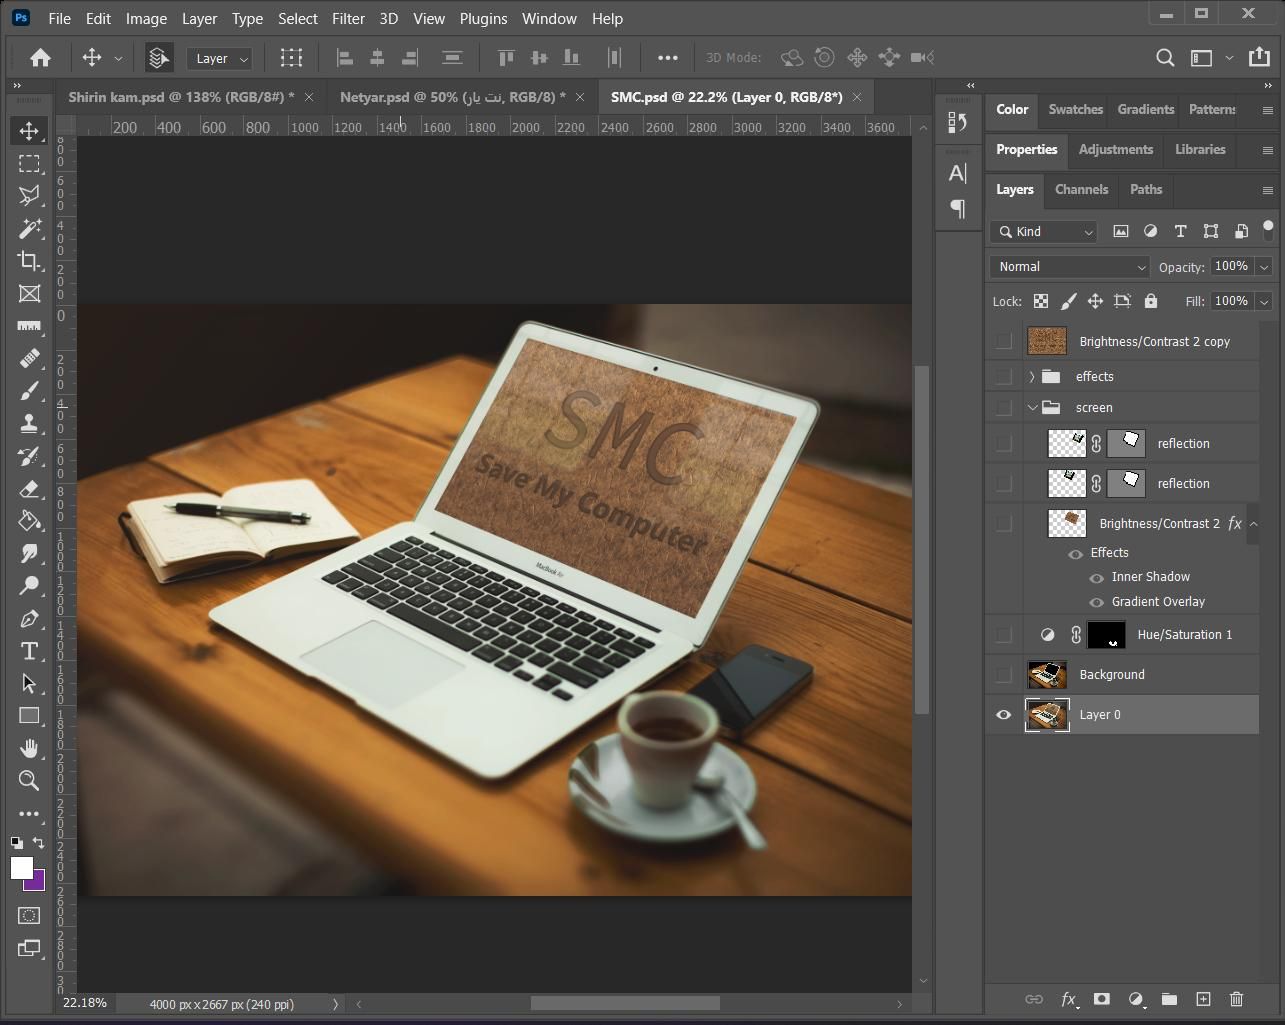Show the effects group visibility box
Viewport: 1285px width, 1025px height.
pos(1003,377)
